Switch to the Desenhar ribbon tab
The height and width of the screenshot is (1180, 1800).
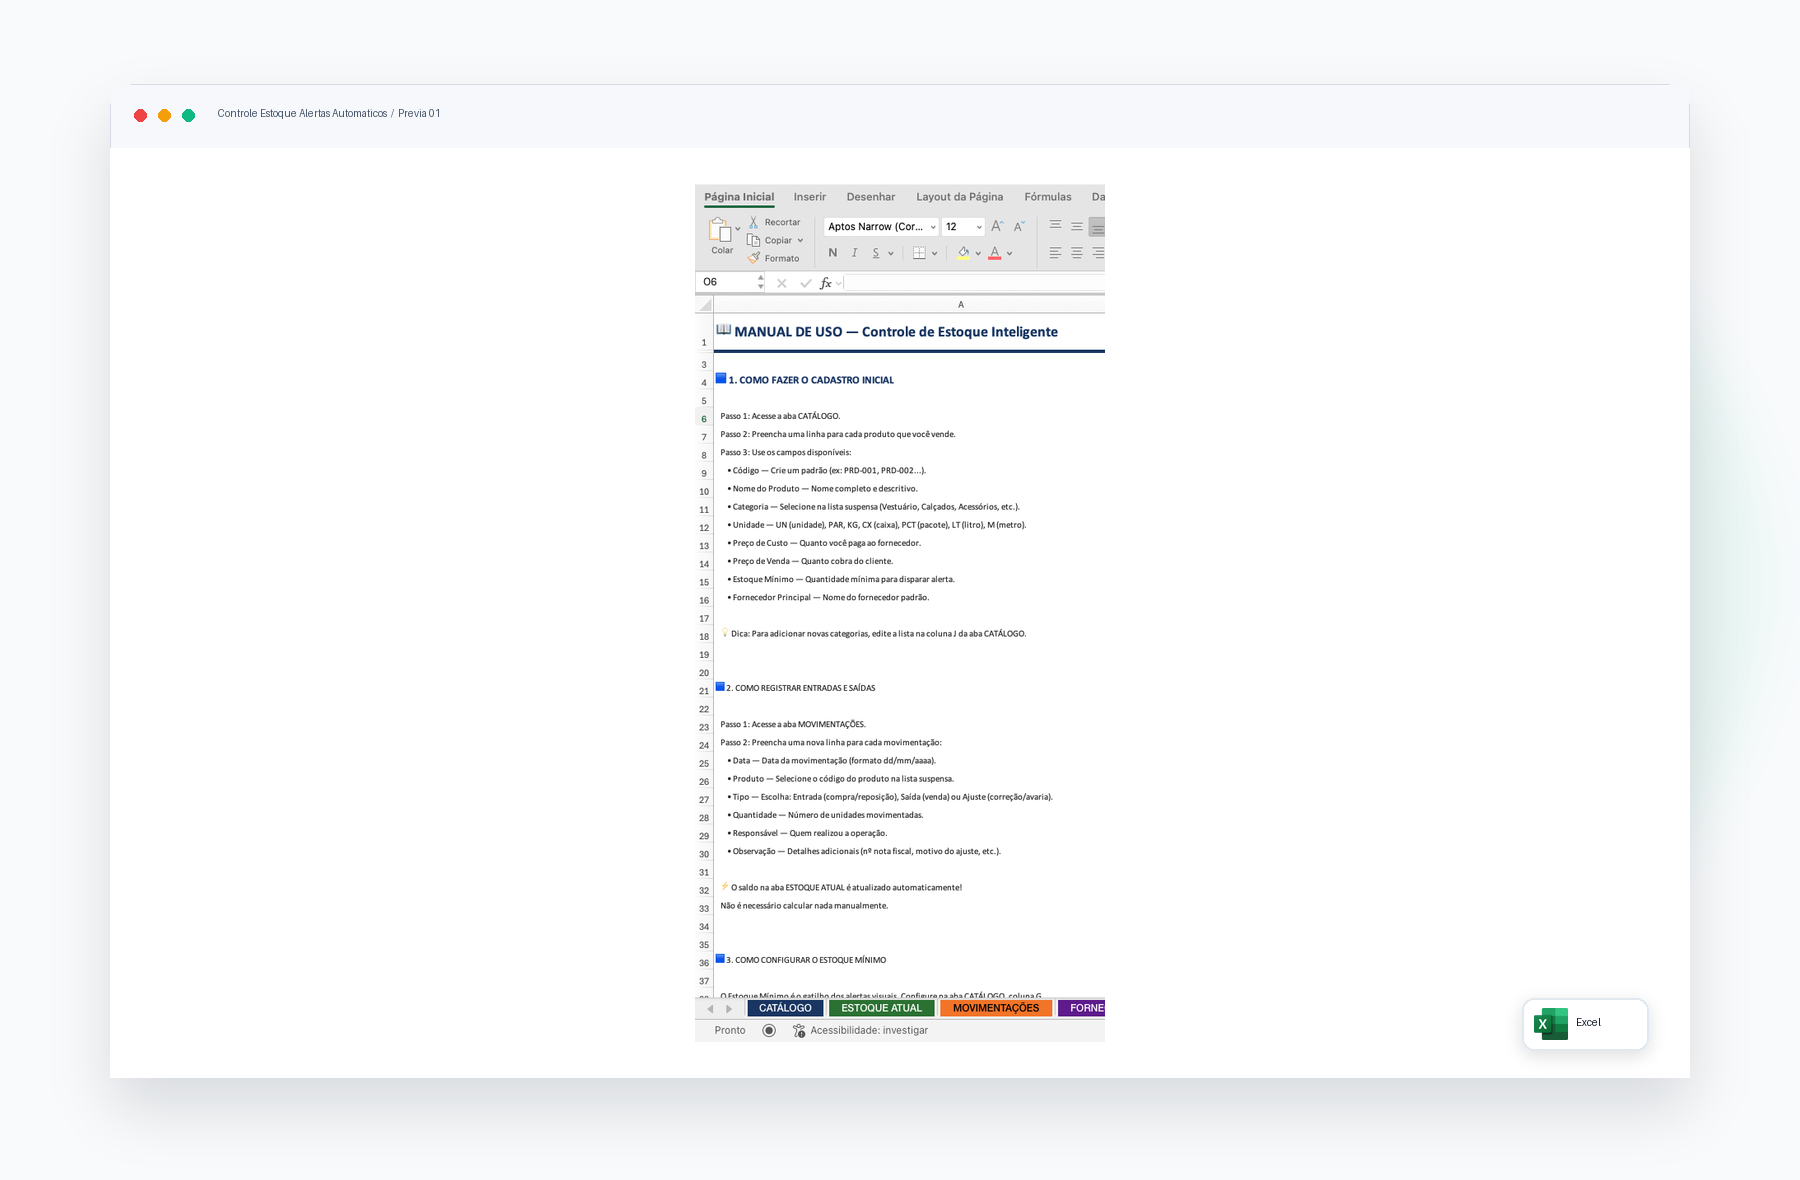871,197
